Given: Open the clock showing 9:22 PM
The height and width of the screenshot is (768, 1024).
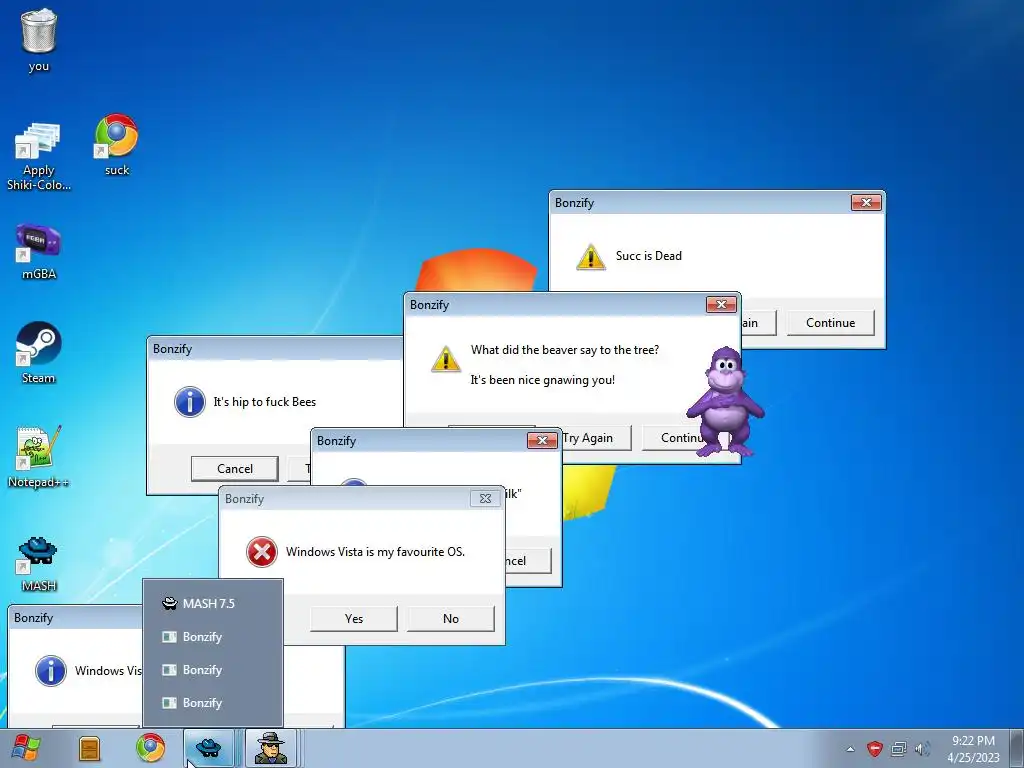Looking at the screenshot, I should coord(973,749).
